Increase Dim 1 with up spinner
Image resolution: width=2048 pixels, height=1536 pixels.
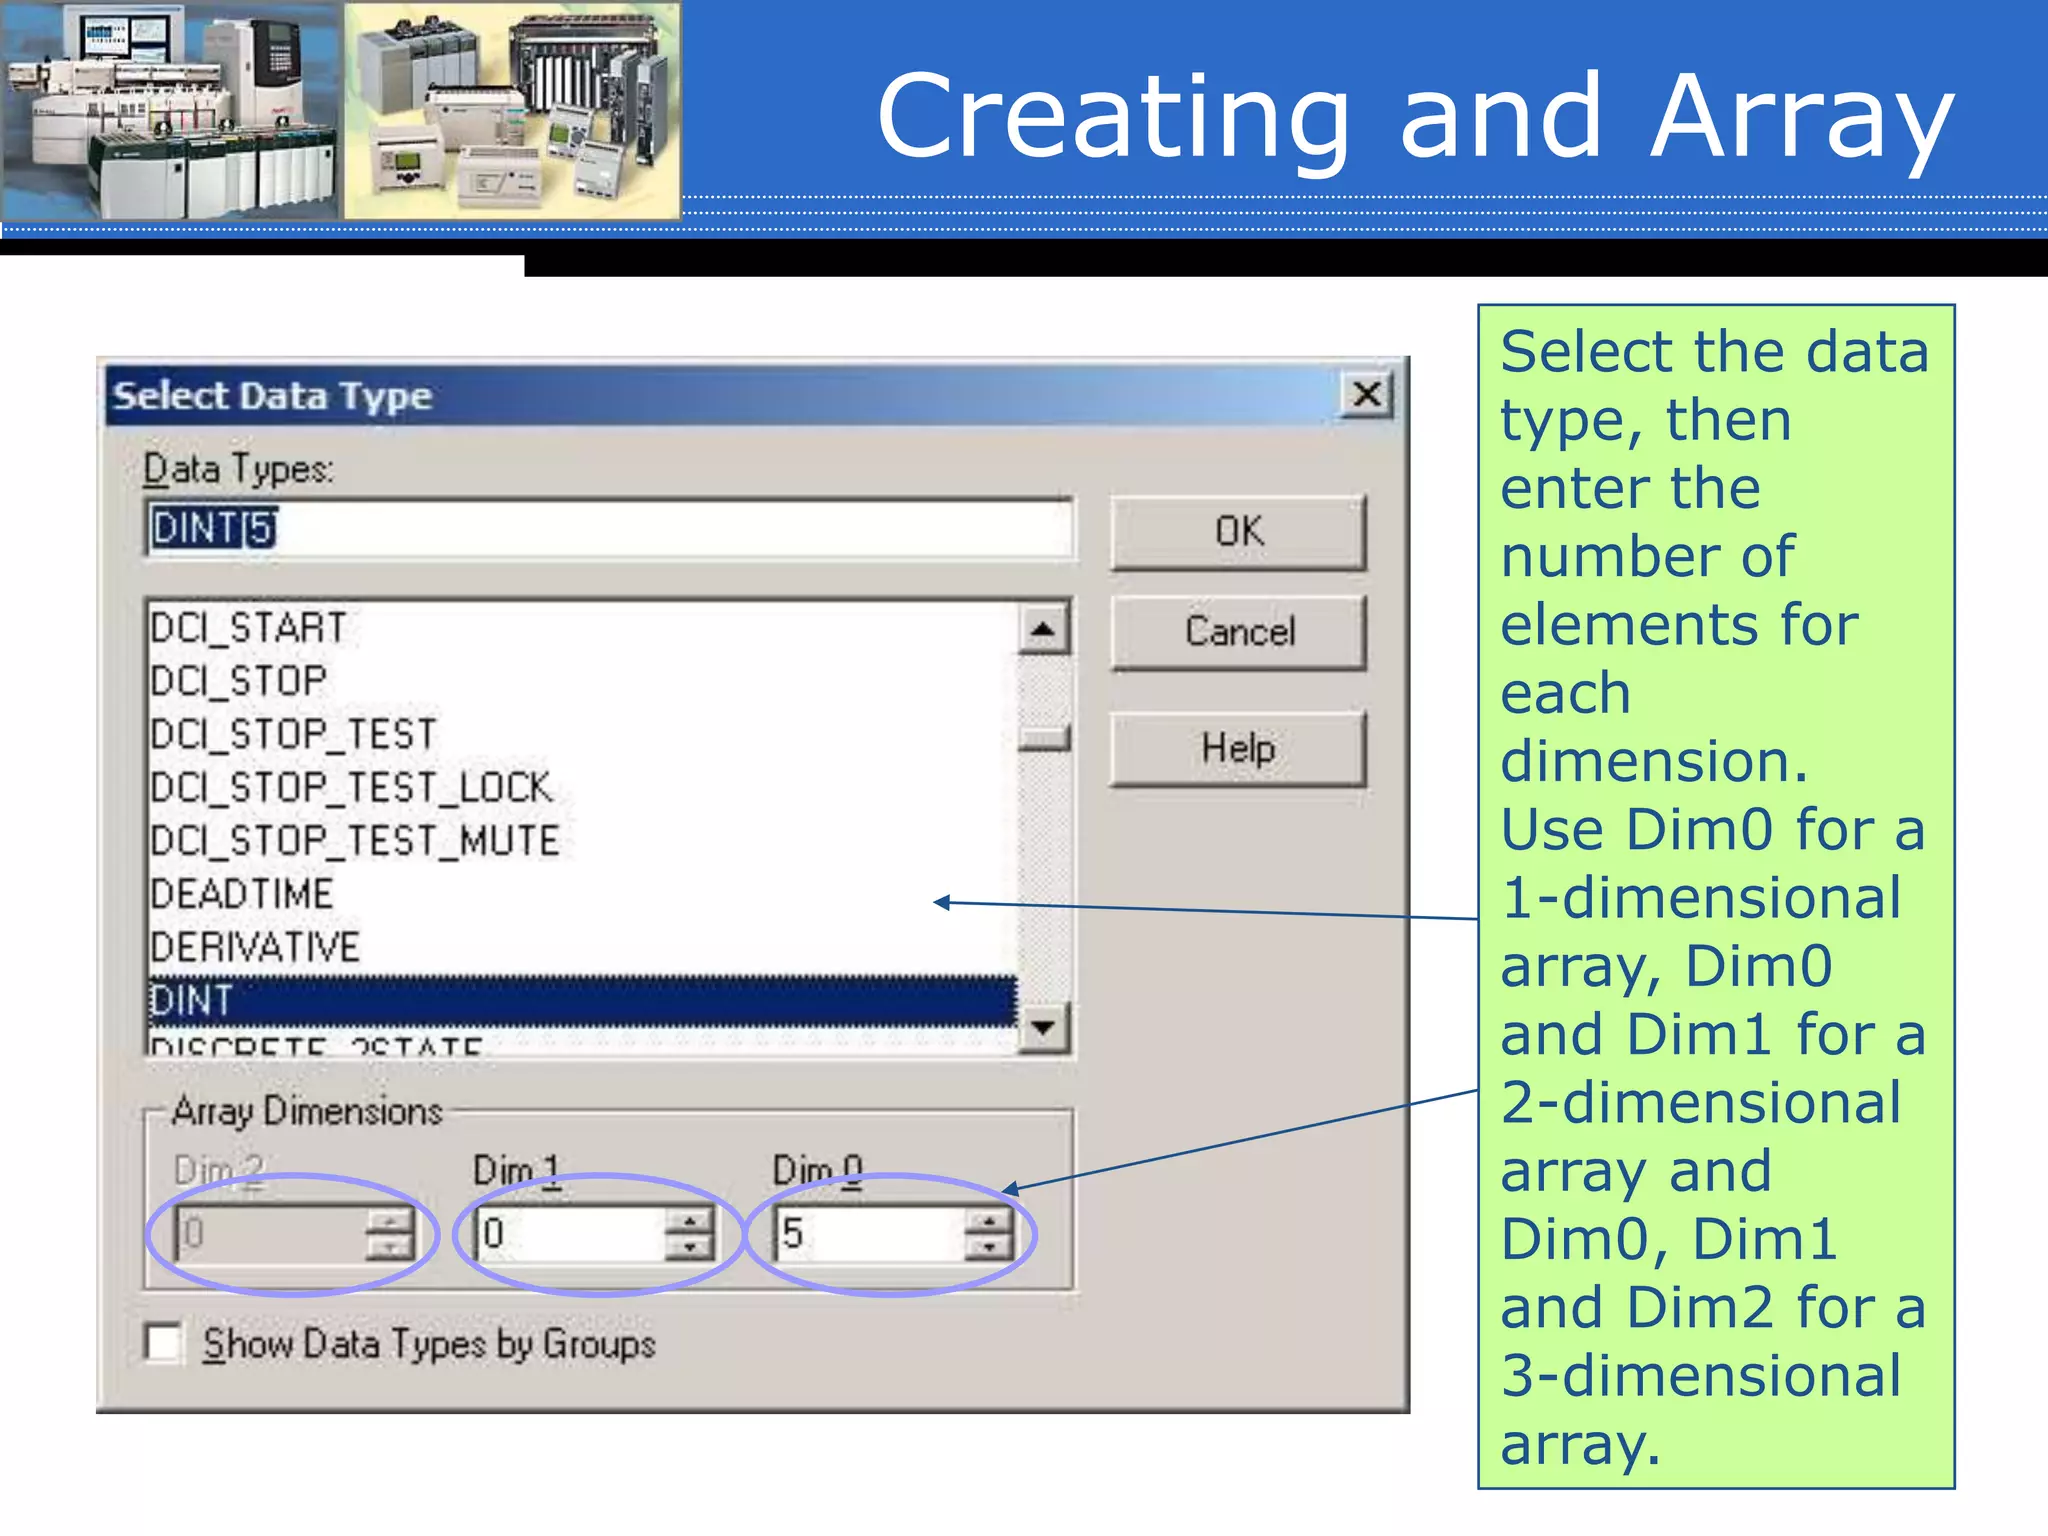[689, 1221]
